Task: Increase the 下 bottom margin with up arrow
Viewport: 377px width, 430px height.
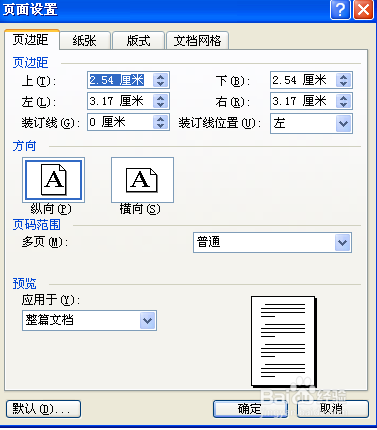Action: [344, 77]
